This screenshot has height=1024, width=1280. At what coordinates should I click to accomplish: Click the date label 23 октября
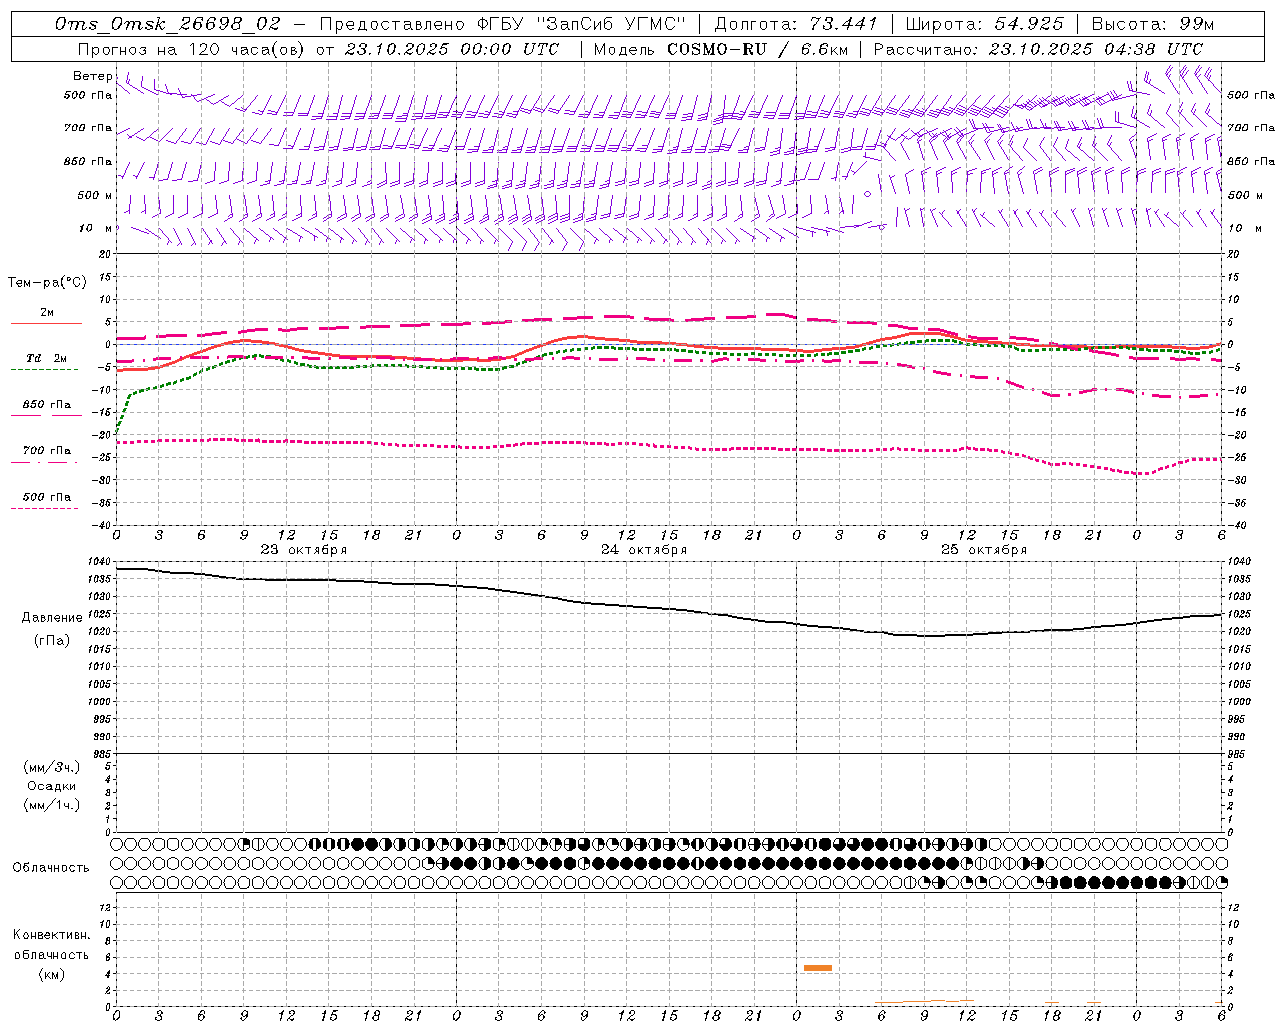[304, 550]
